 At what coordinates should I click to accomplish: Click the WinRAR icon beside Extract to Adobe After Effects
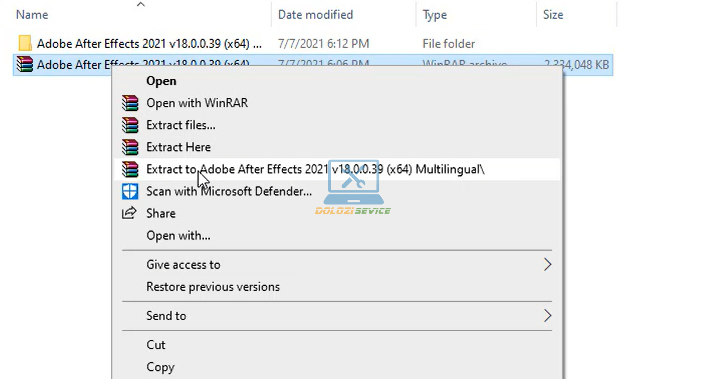coord(130,169)
